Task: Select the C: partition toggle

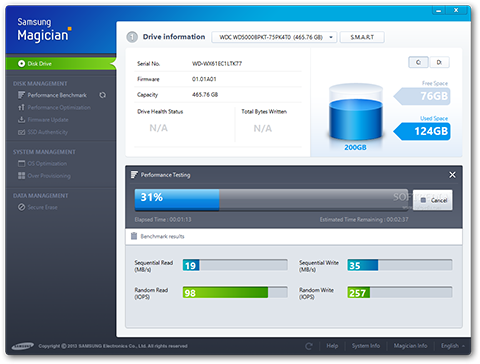Action: pos(418,62)
